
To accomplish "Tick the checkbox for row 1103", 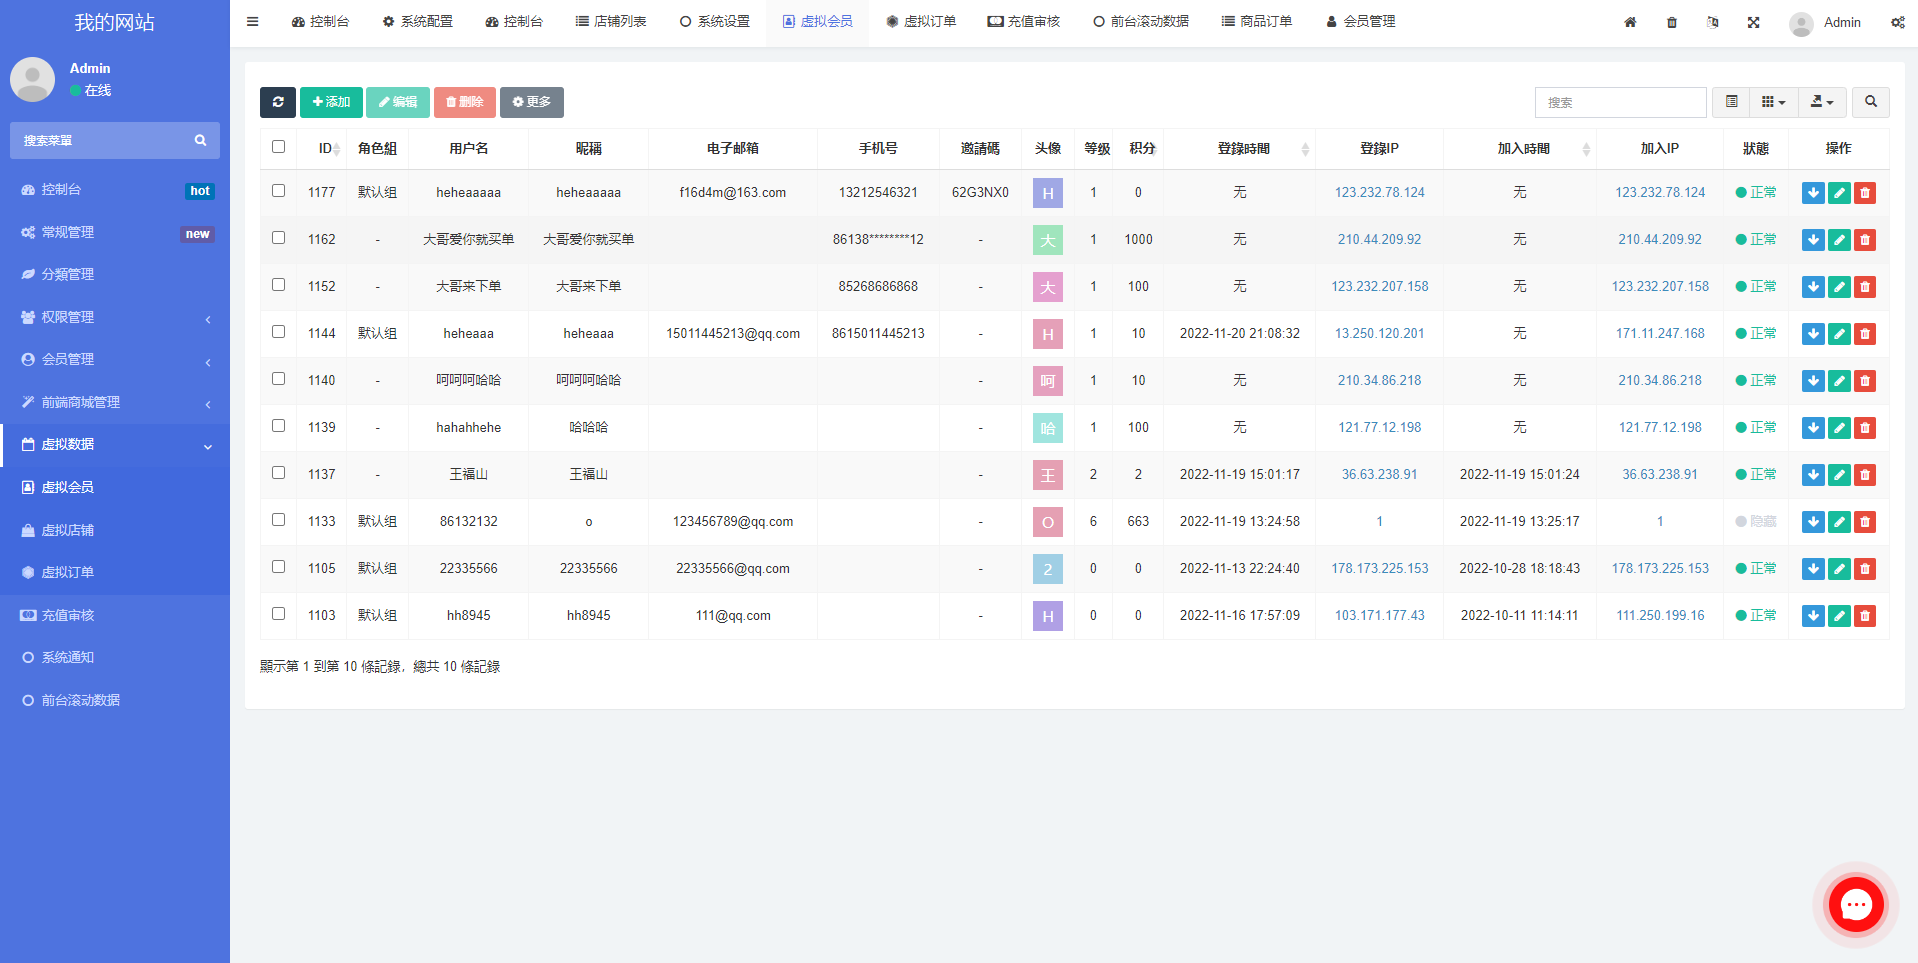I will (x=278, y=614).
